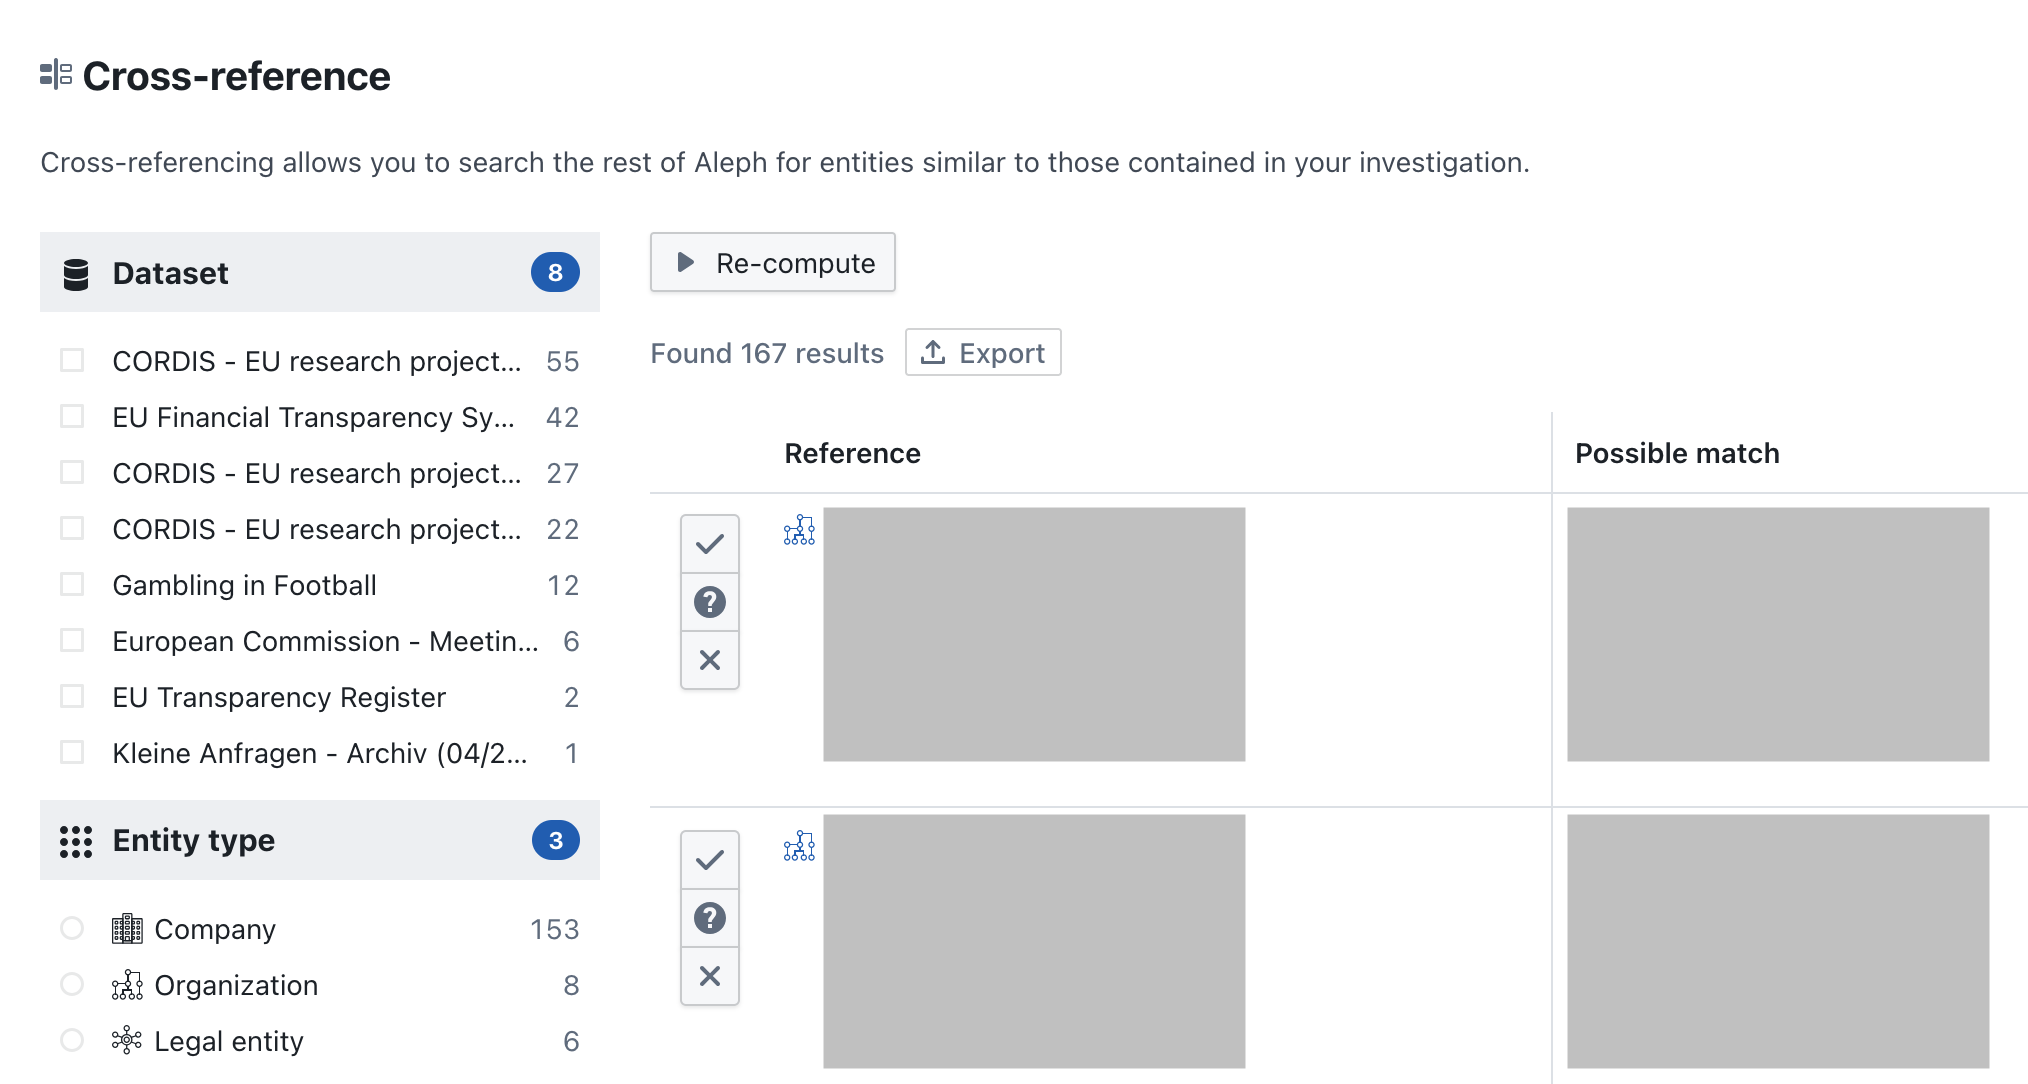Confirm second row match with checkmark
Image resolution: width=2028 pixels, height=1084 pixels.
click(x=710, y=860)
